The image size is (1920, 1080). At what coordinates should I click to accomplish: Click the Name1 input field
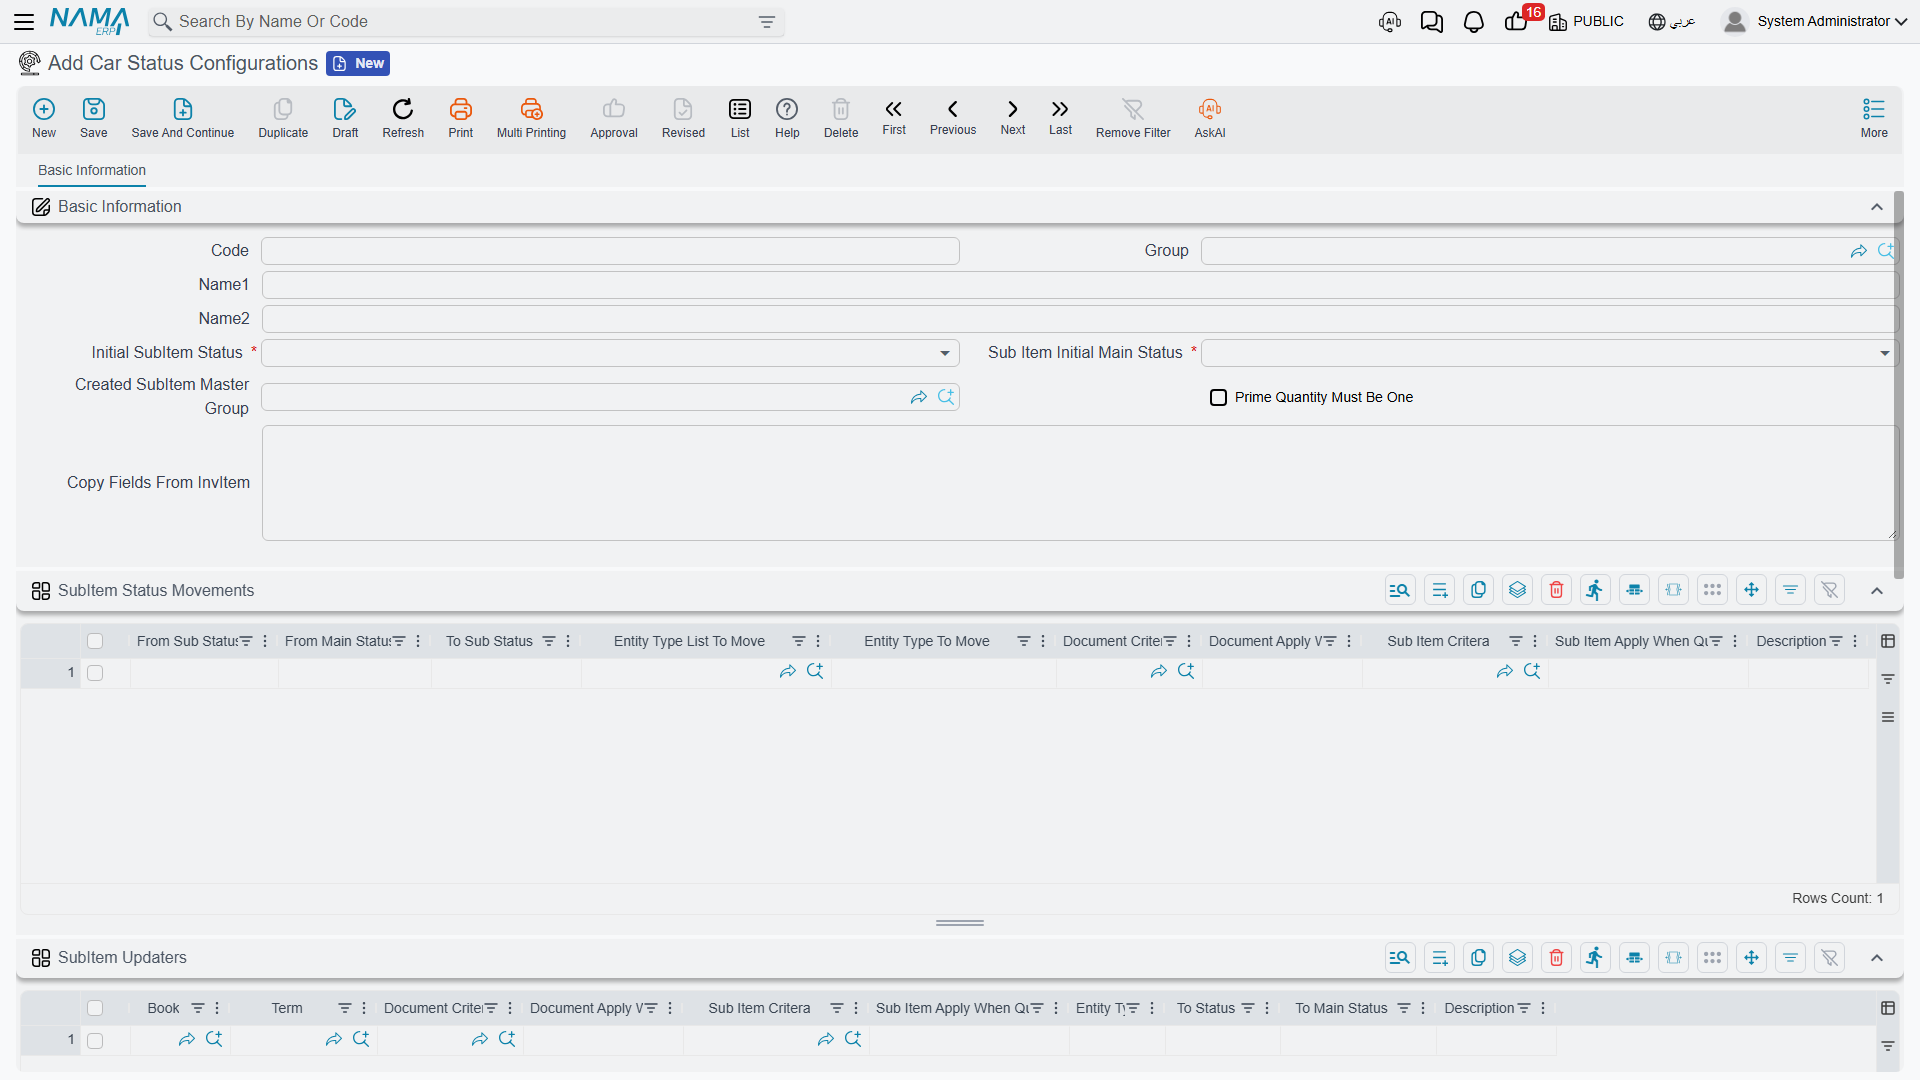pos(1079,285)
